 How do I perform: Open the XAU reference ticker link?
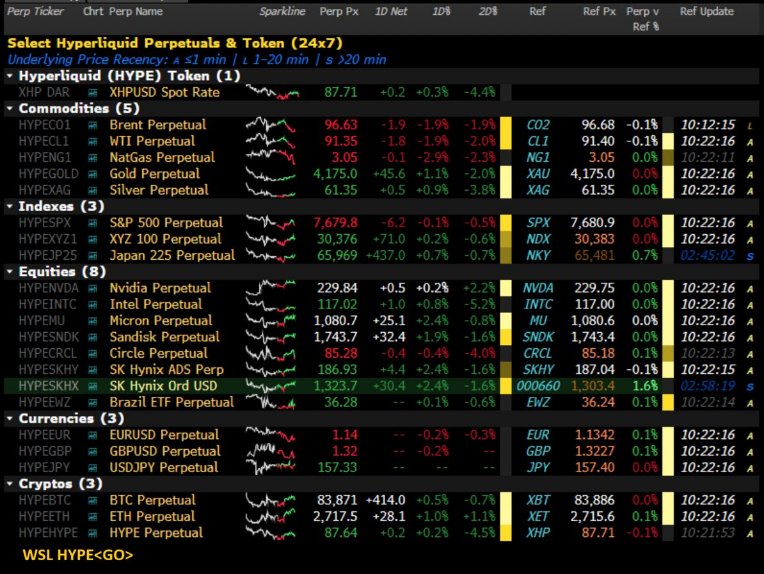pyautogui.click(x=538, y=174)
